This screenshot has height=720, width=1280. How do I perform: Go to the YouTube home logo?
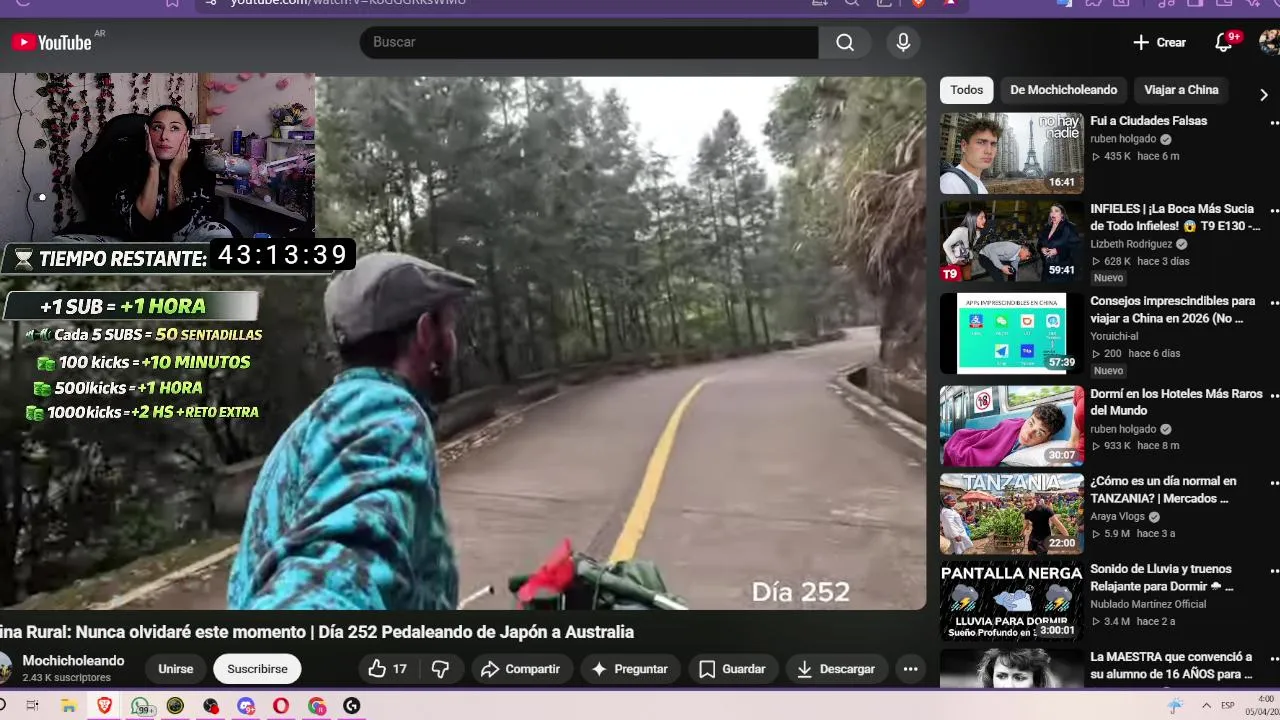[51, 42]
